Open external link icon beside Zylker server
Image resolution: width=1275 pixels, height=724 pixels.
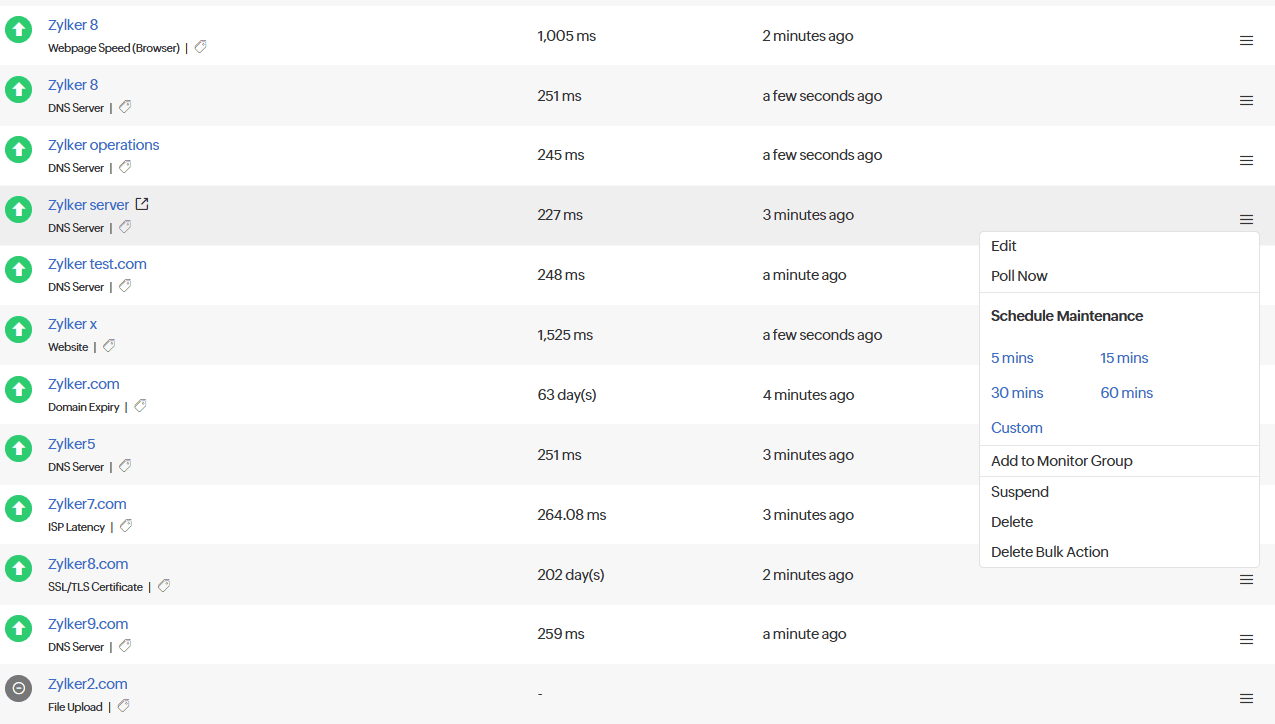(142, 204)
